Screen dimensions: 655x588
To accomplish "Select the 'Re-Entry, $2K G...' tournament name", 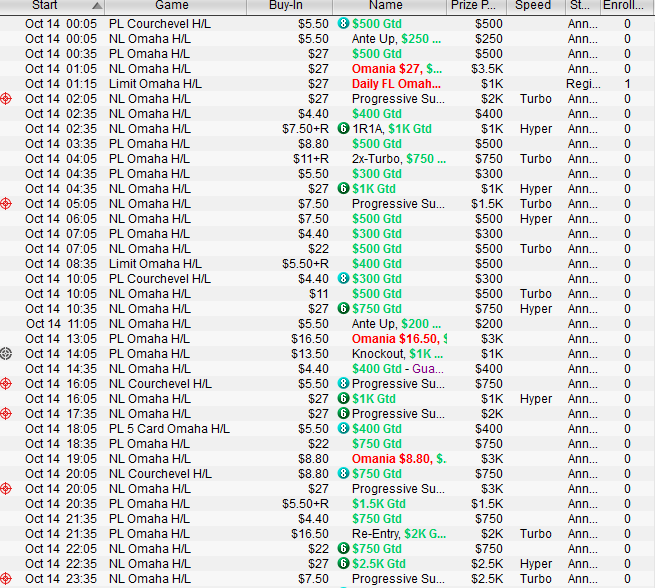I will click(x=399, y=534).
